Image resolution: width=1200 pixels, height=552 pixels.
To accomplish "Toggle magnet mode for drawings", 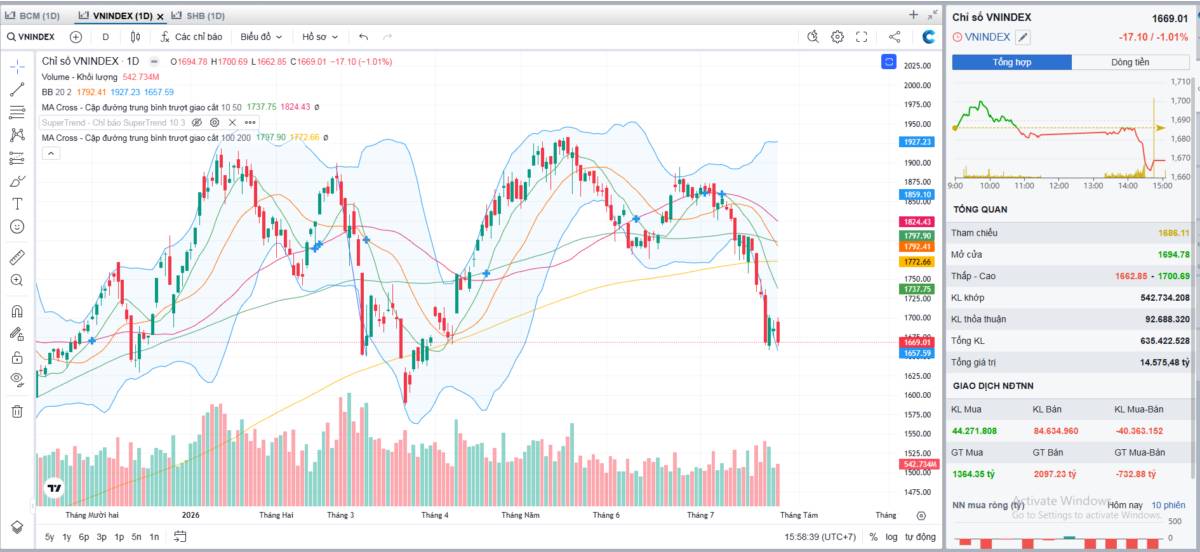I will coord(17,311).
